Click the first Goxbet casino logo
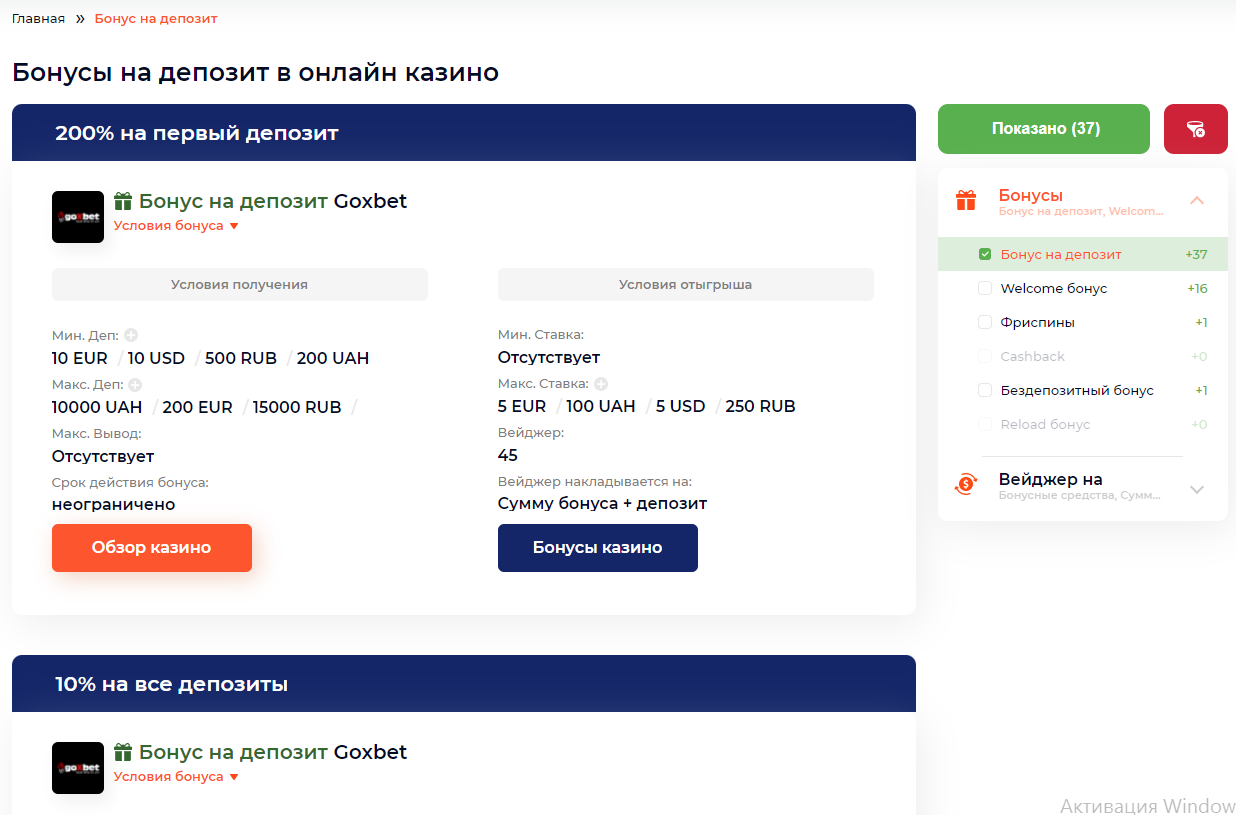Image resolution: width=1236 pixels, height=815 pixels. [x=78, y=216]
